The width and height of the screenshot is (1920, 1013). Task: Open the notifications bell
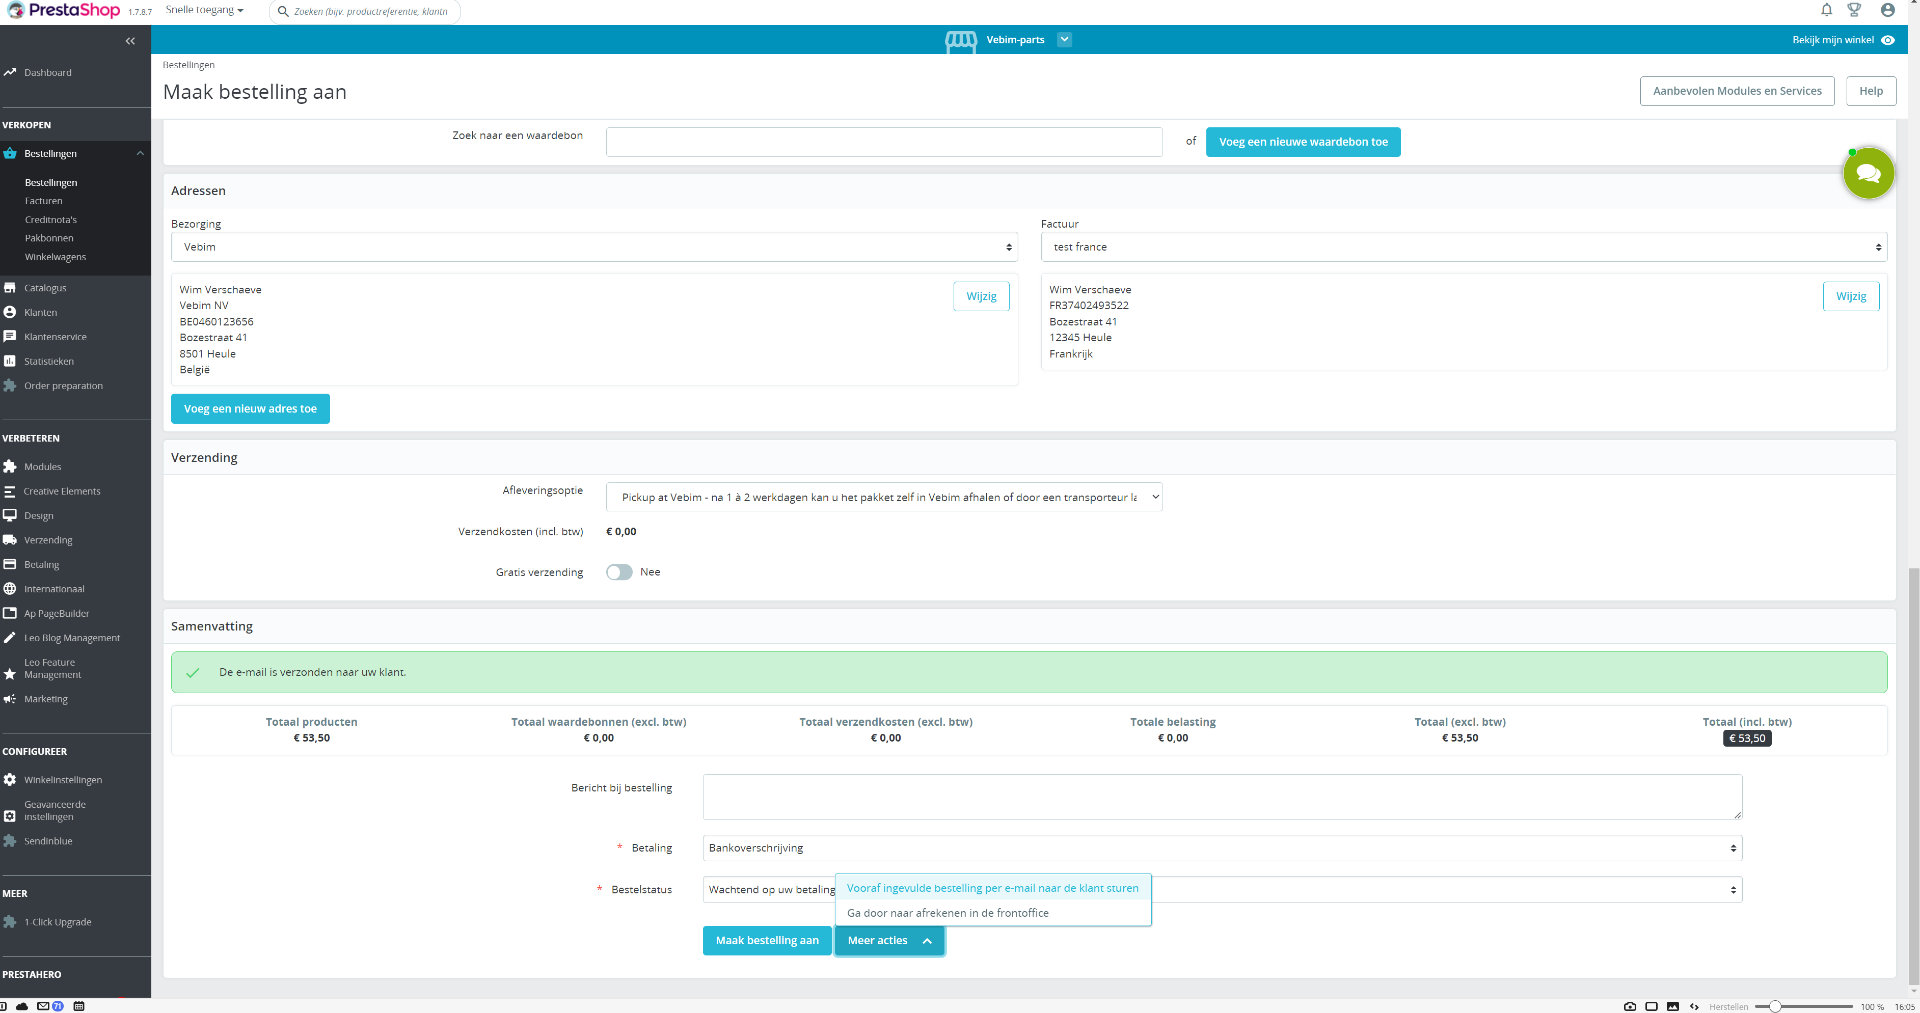point(1827,10)
